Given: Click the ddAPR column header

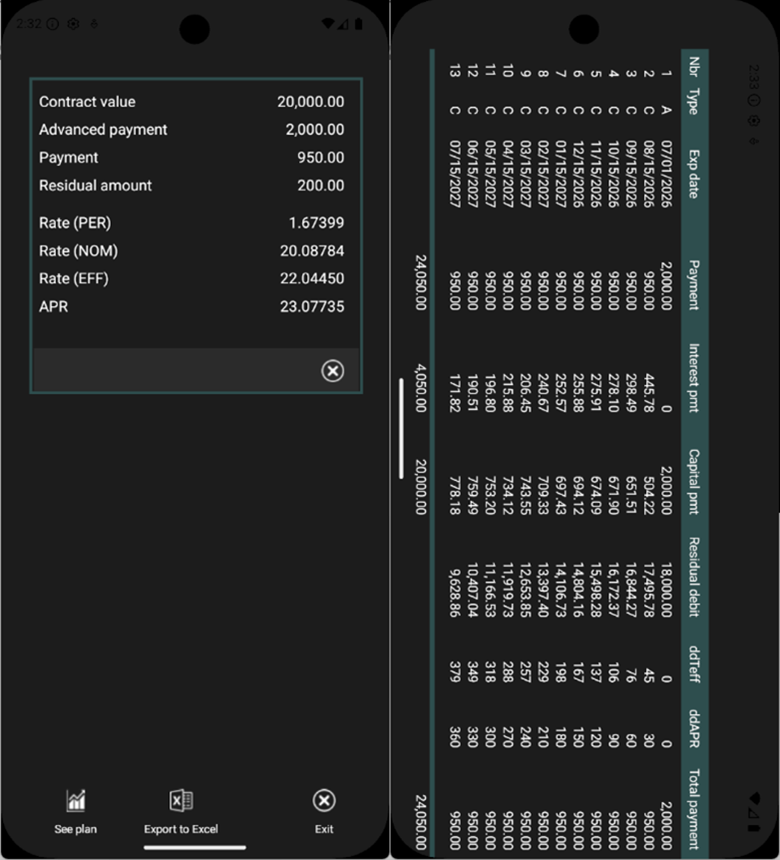Looking at the screenshot, I should pyautogui.click(x=694, y=728).
